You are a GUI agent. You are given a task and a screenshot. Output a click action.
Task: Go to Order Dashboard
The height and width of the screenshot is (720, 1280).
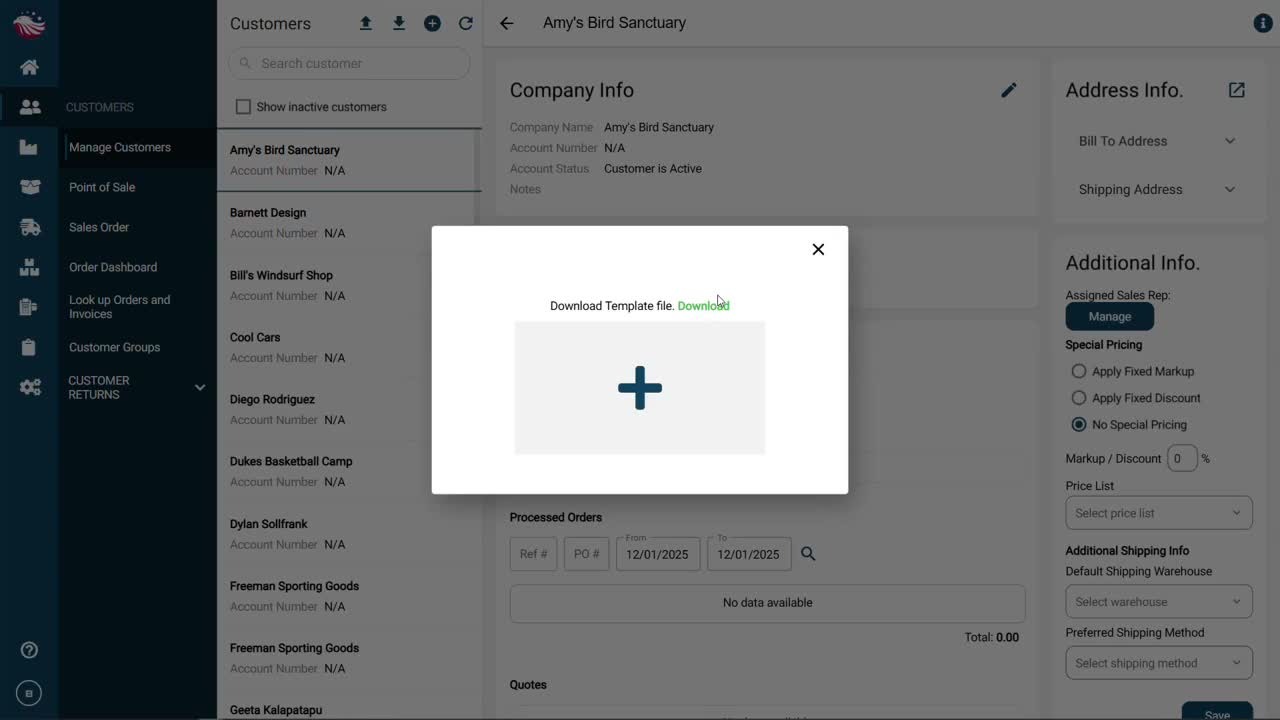pyautogui.click(x=113, y=267)
